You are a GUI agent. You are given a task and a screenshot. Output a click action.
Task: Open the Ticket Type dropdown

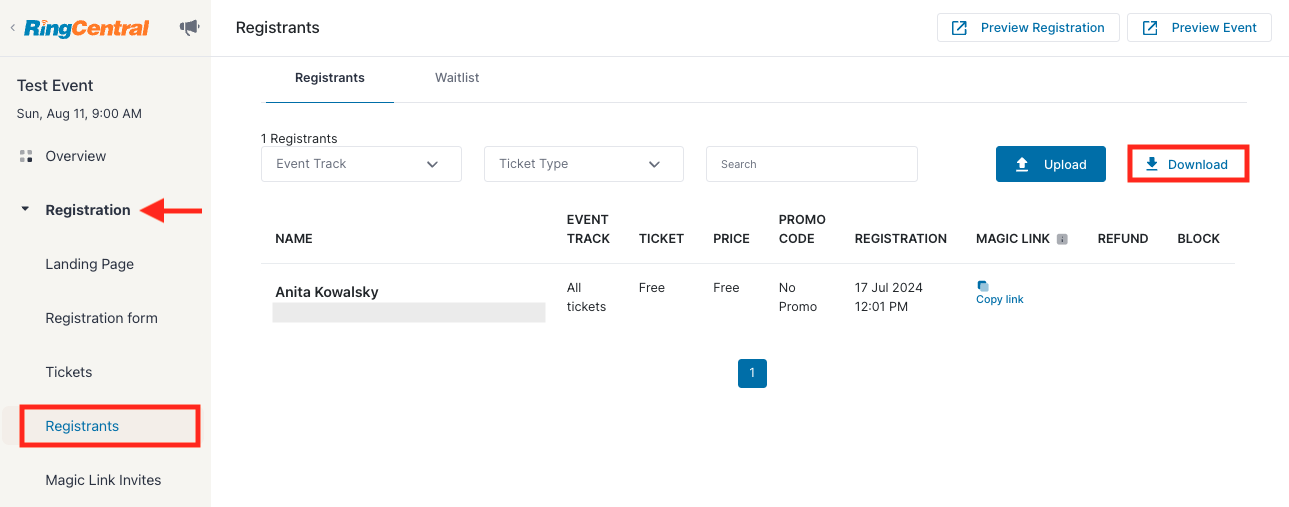tap(584, 164)
